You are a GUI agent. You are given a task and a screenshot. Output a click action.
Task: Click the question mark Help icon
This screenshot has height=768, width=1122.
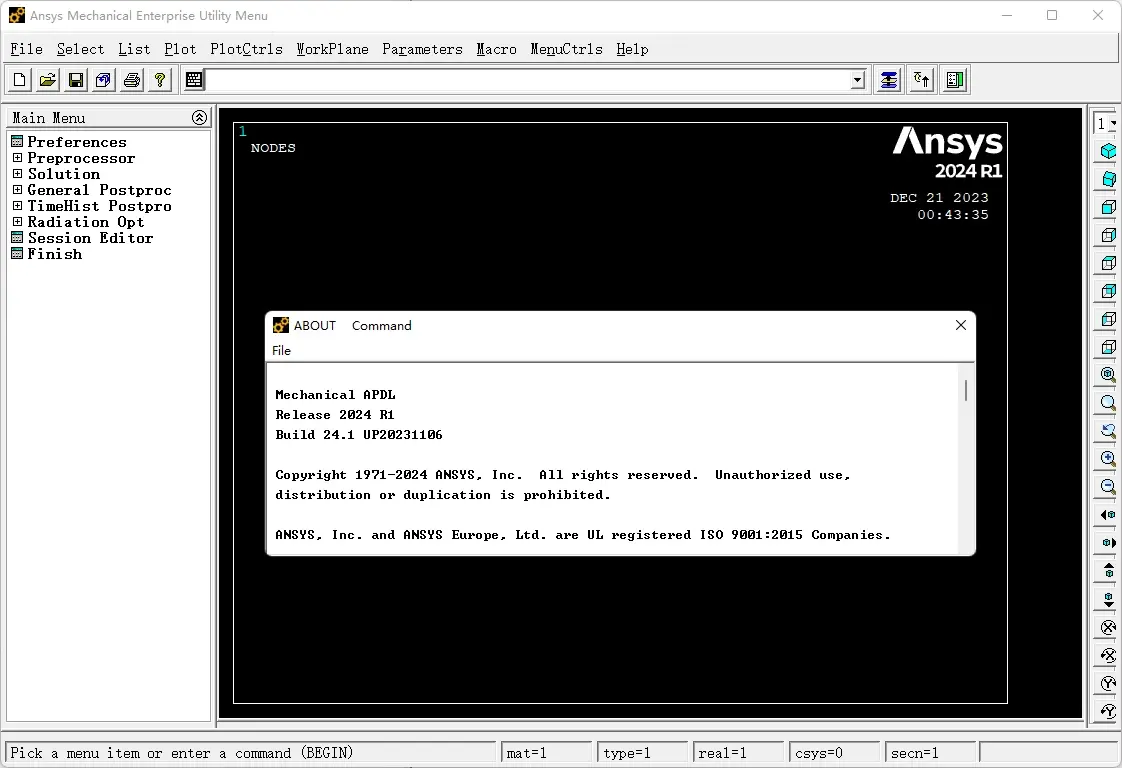(160, 79)
